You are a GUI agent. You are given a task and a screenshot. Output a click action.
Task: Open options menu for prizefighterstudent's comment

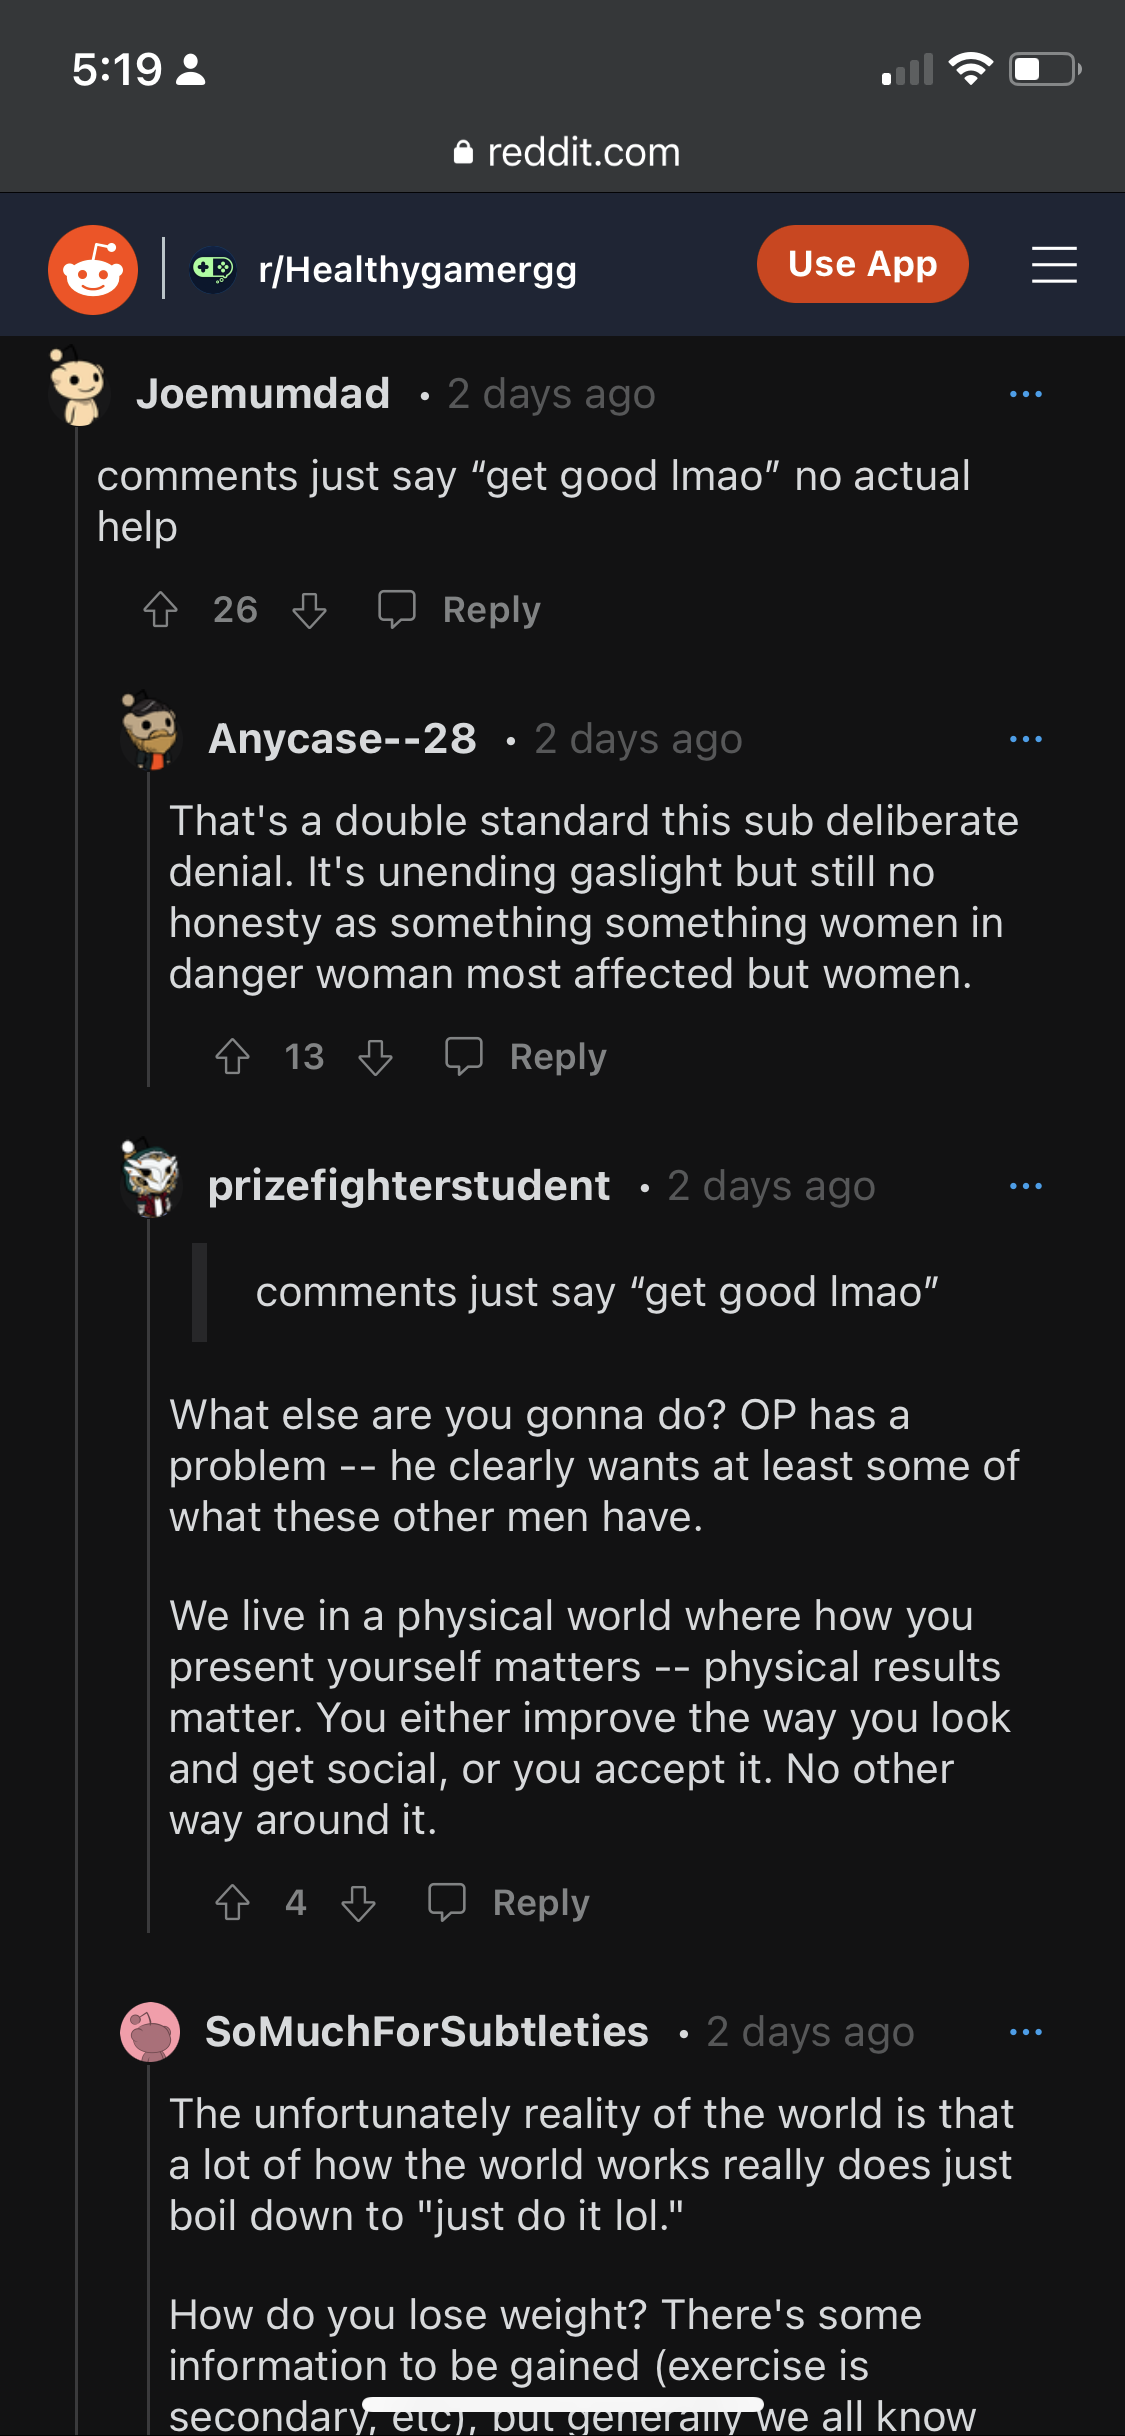[1025, 1186]
